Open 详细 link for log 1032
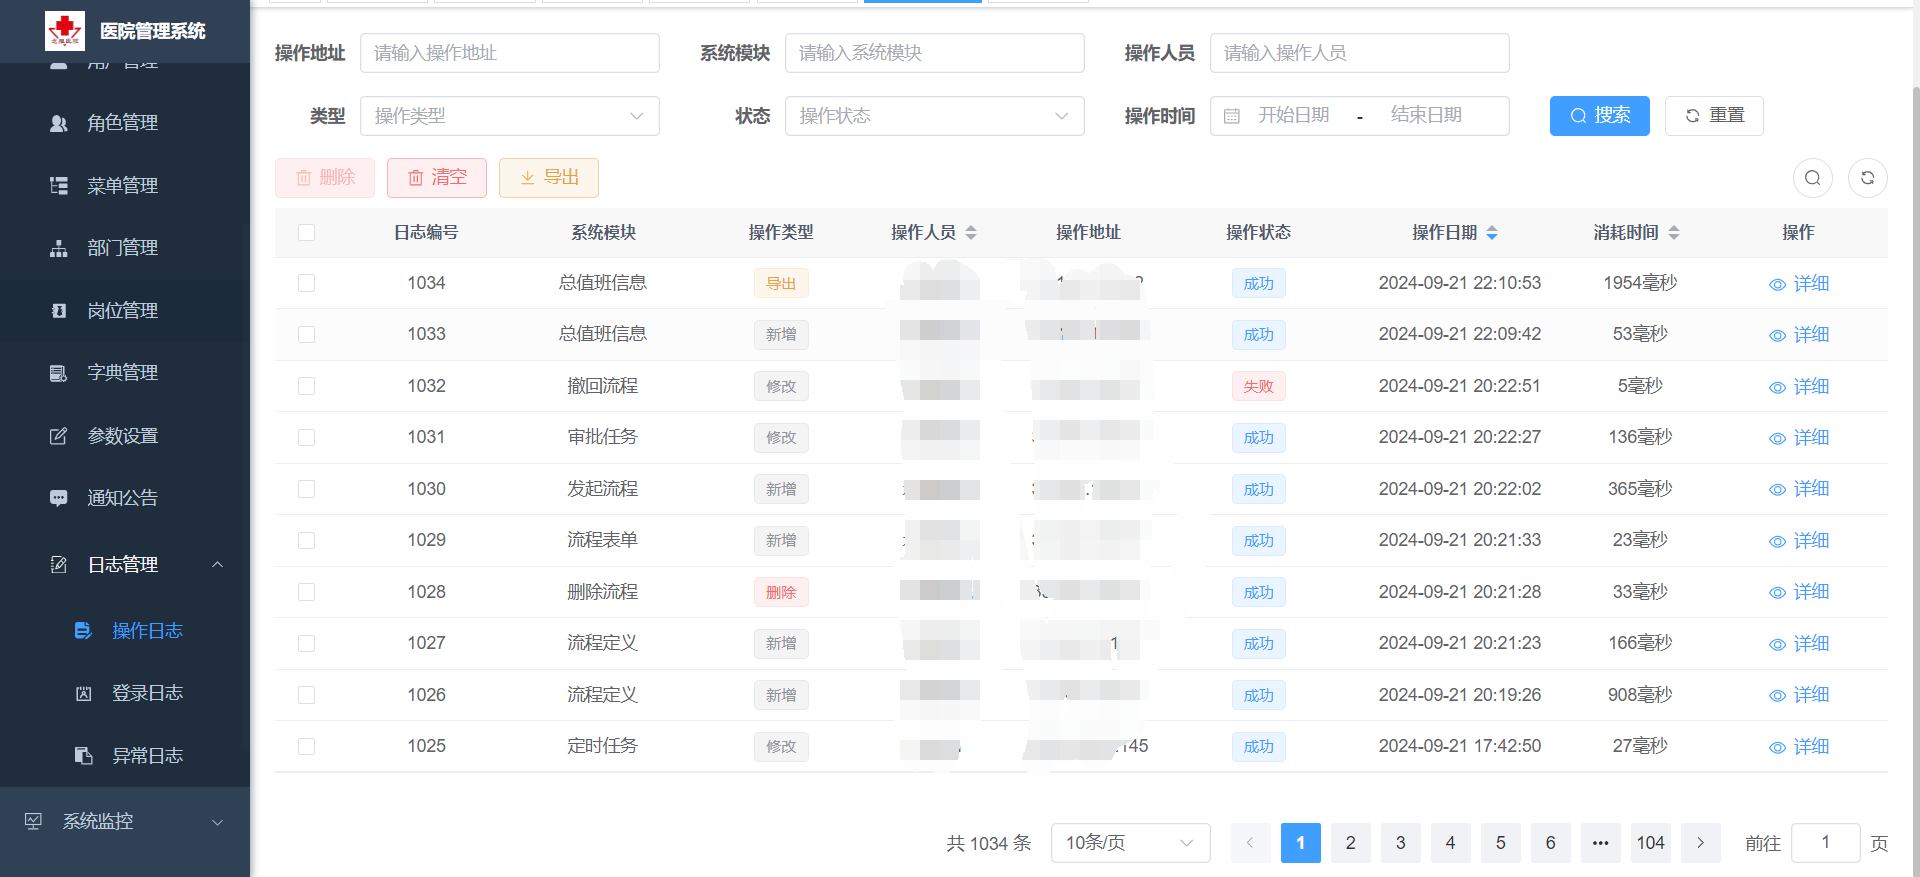The height and width of the screenshot is (877, 1920). pos(1799,387)
